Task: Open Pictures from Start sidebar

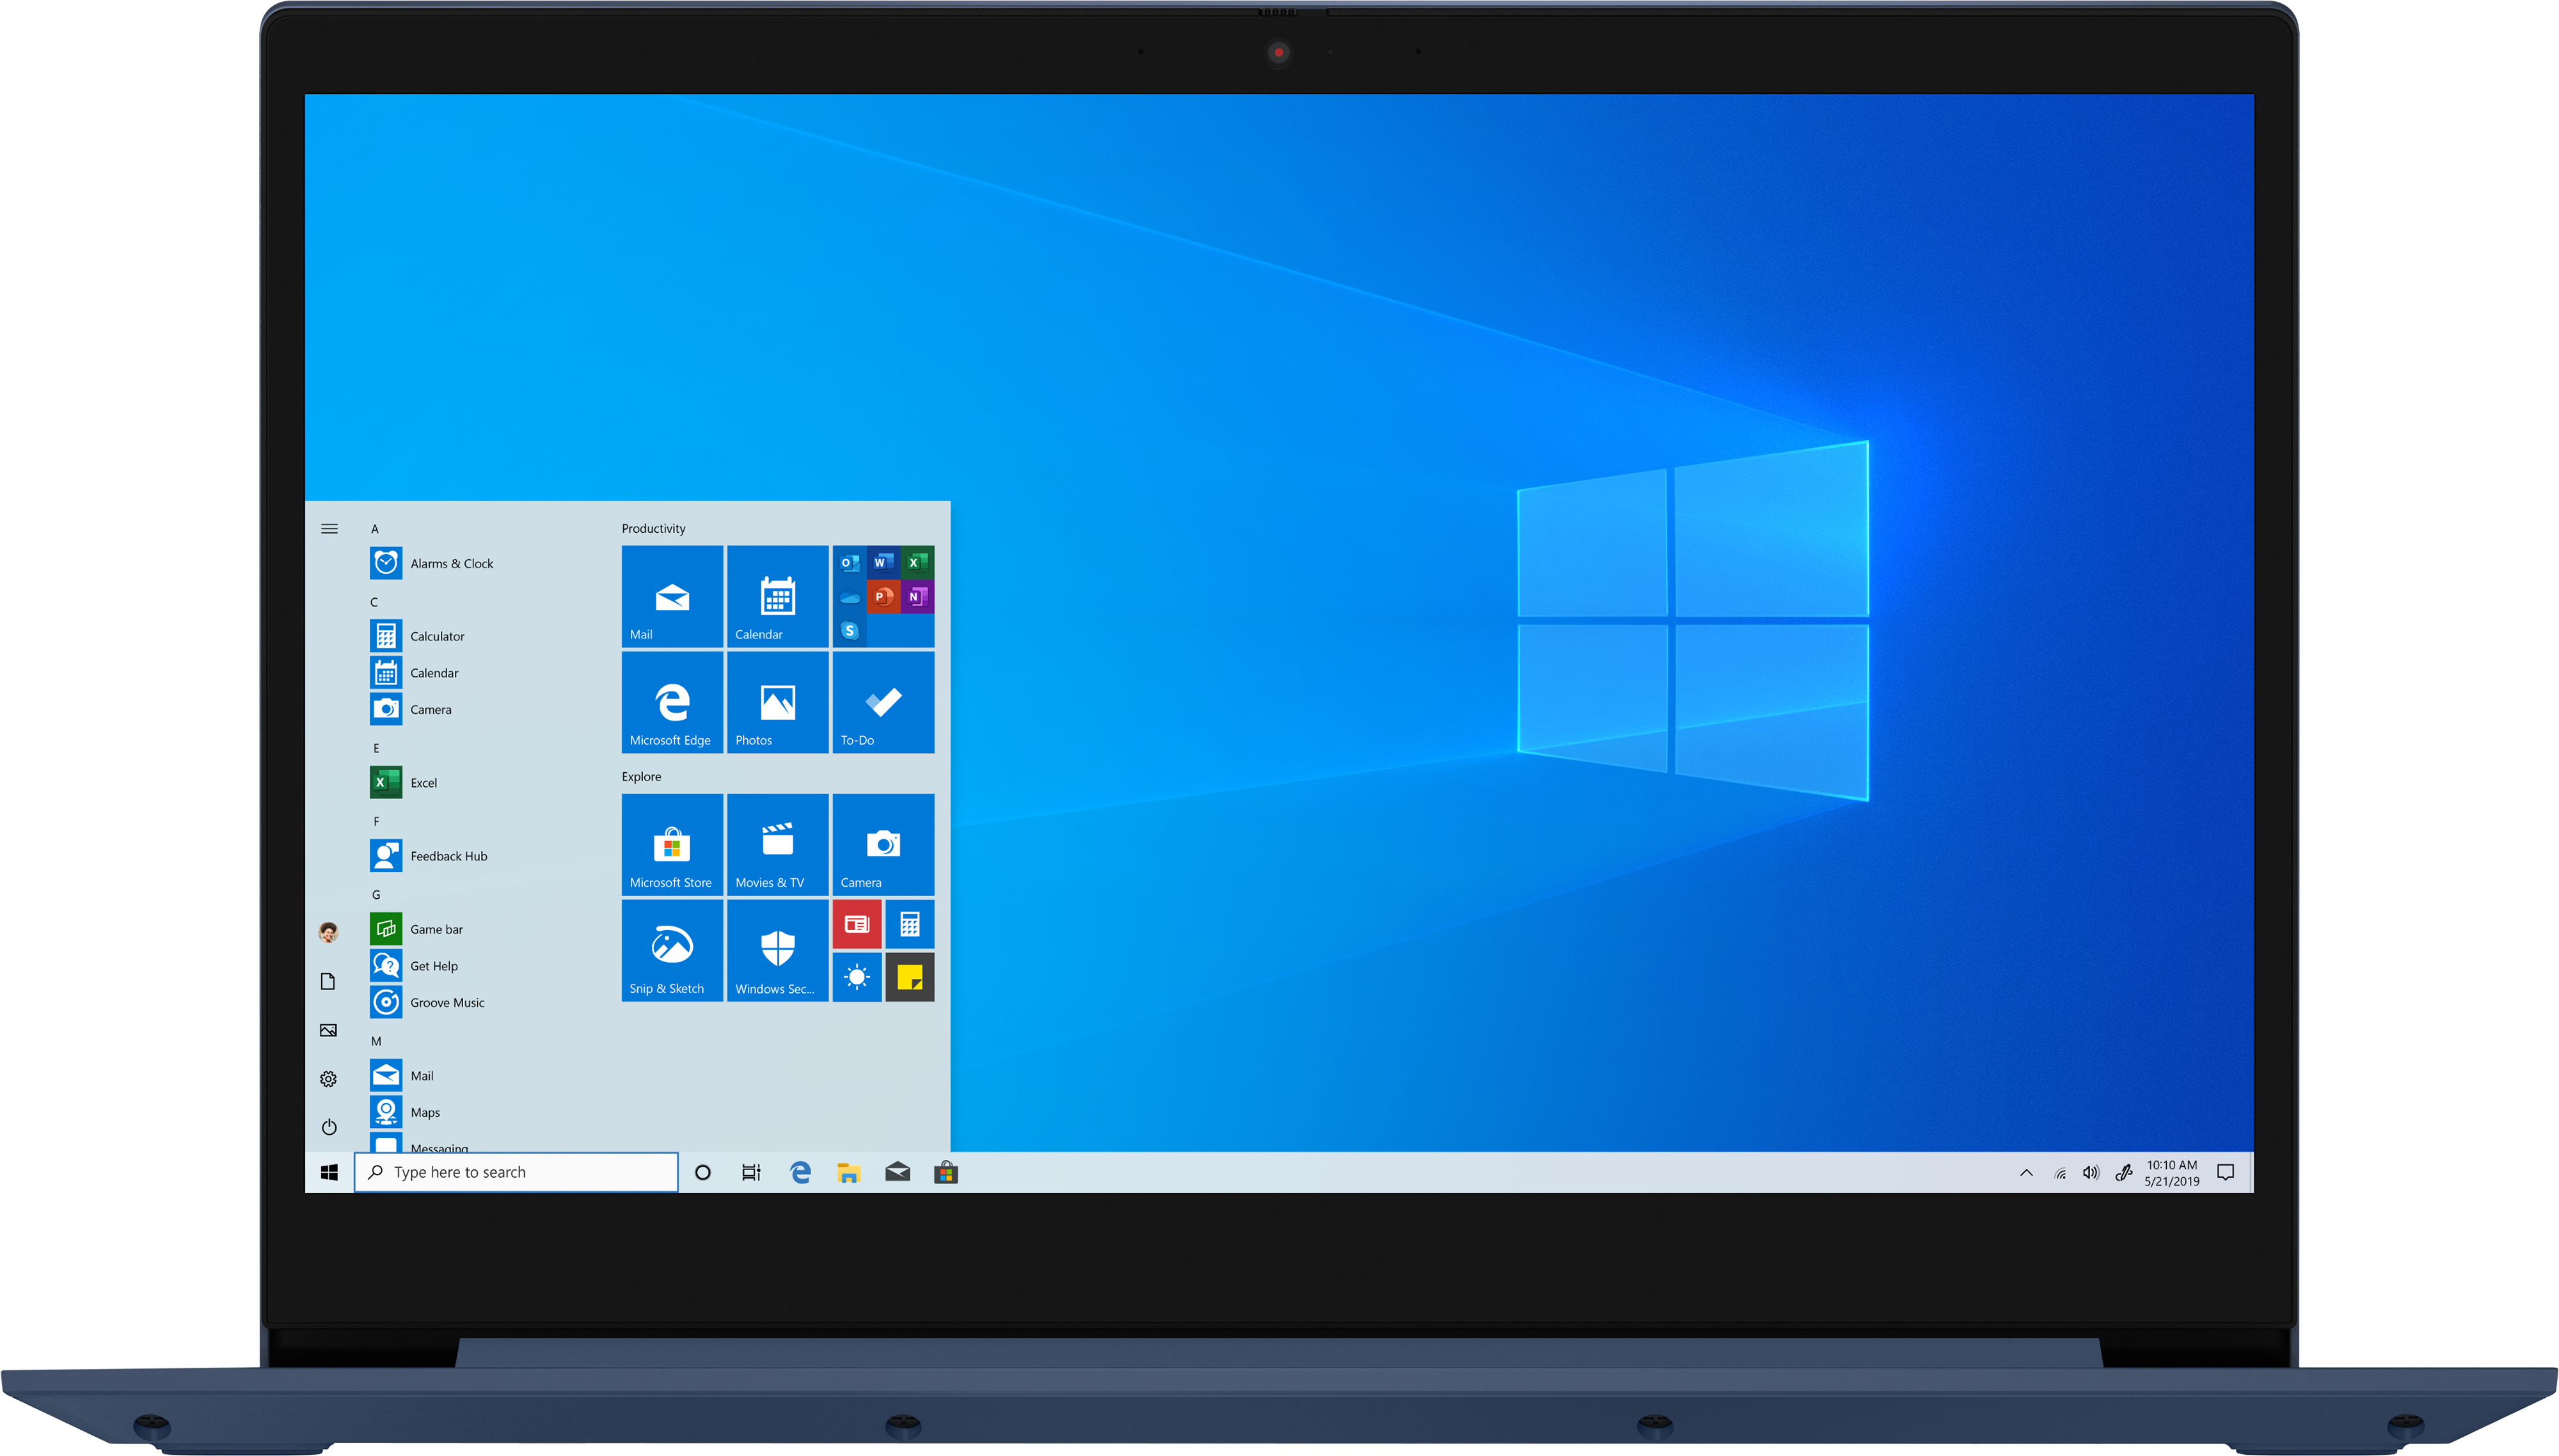Action: (x=328, y=1030)
